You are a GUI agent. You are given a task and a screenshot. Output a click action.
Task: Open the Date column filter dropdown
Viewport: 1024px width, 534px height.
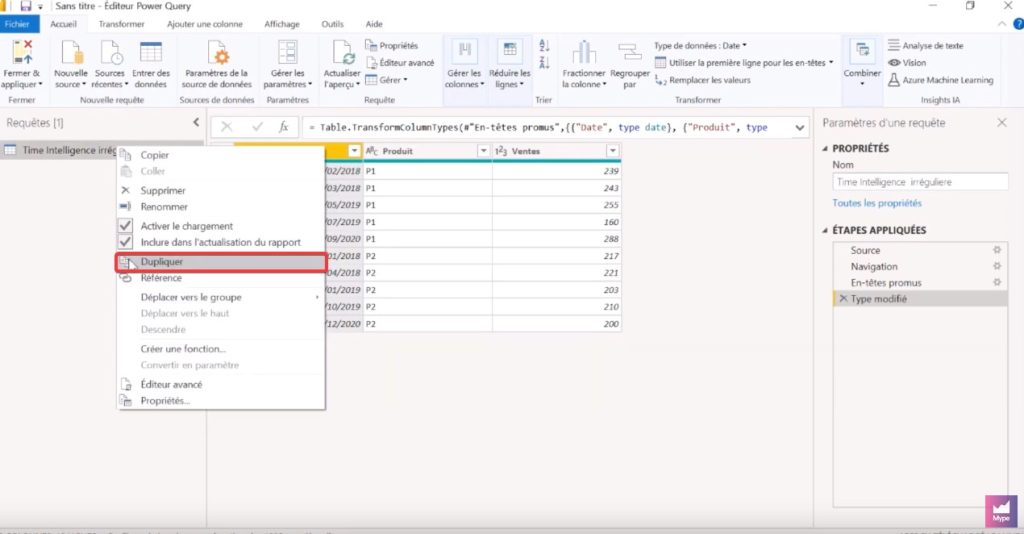[354, 151]
